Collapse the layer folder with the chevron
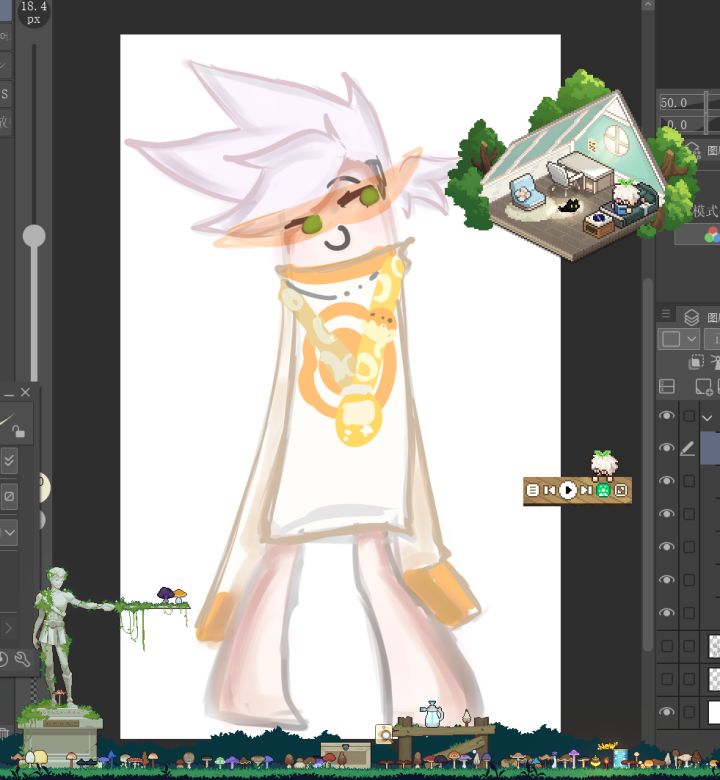Screen dimensions: 720x780 click(707, 418)
